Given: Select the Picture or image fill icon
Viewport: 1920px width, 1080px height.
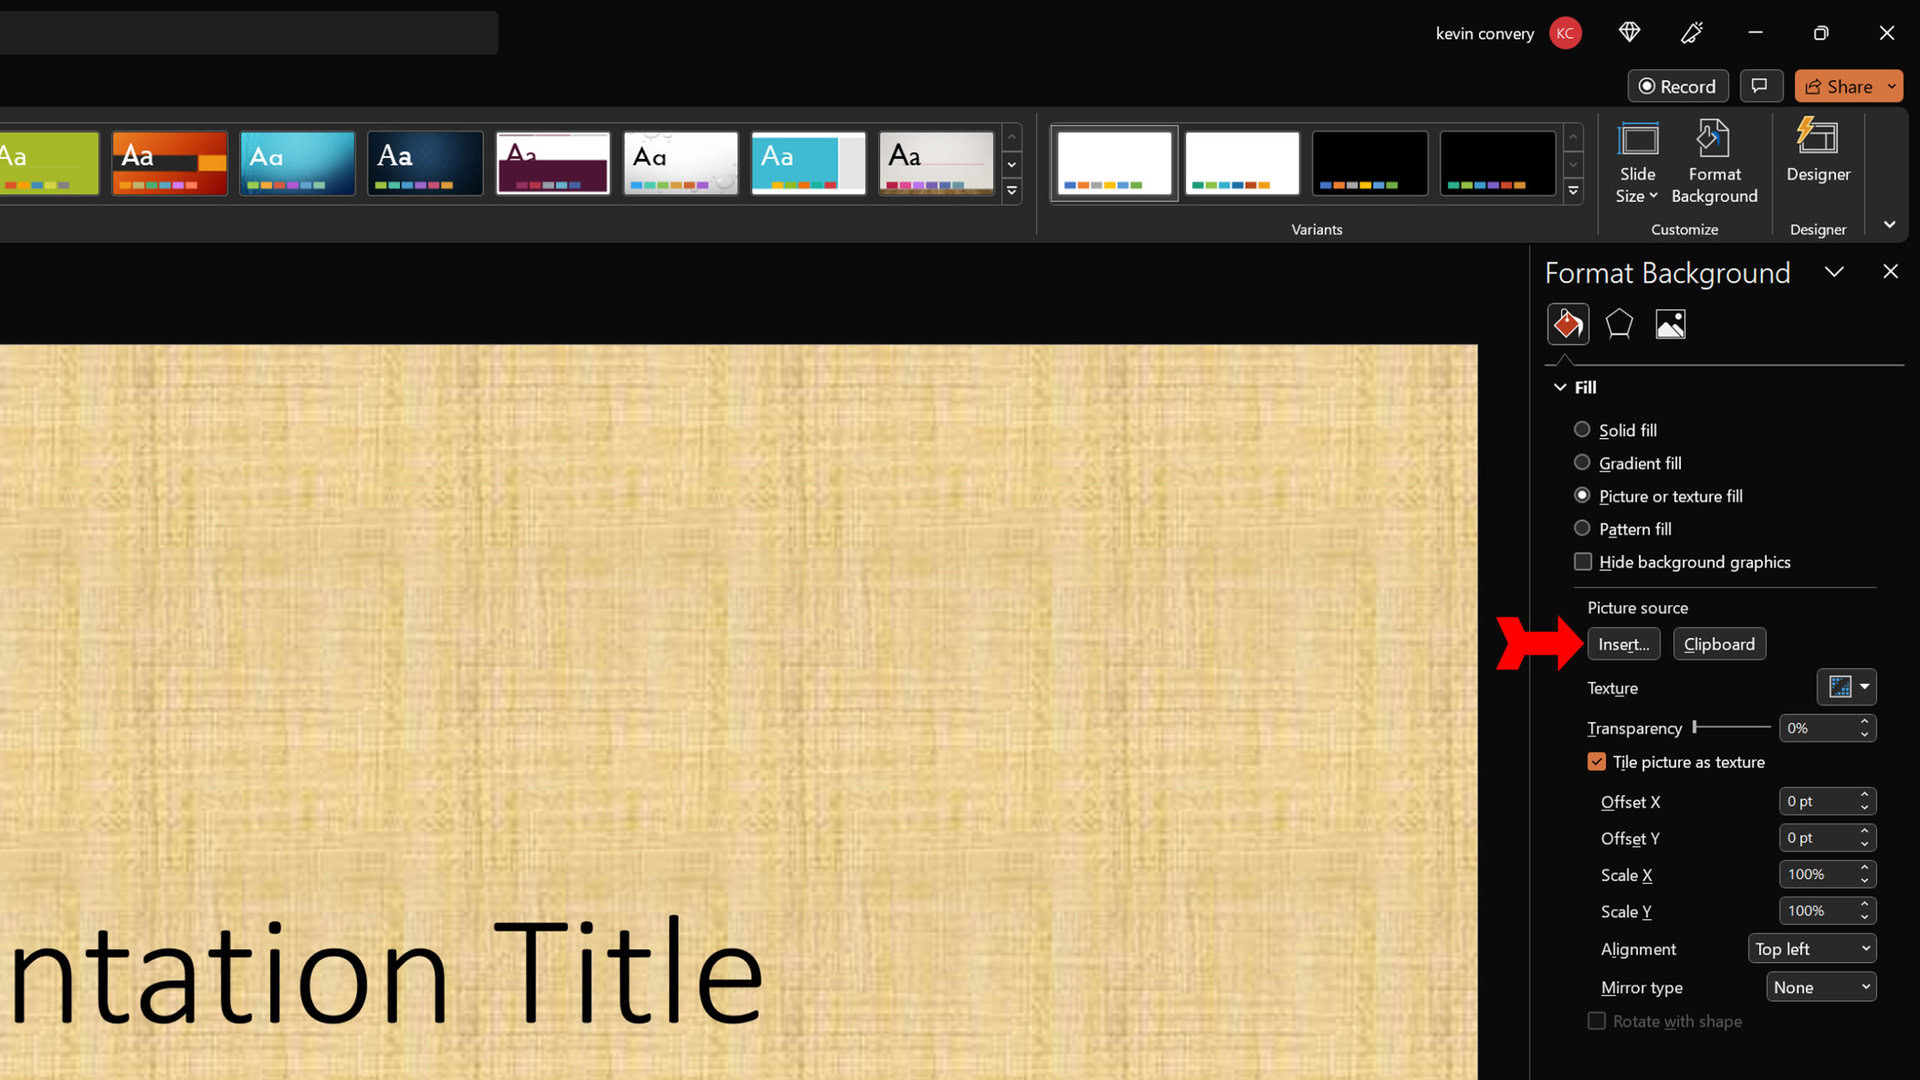Looking at the screenshot, I should (x=1669, y=323).
